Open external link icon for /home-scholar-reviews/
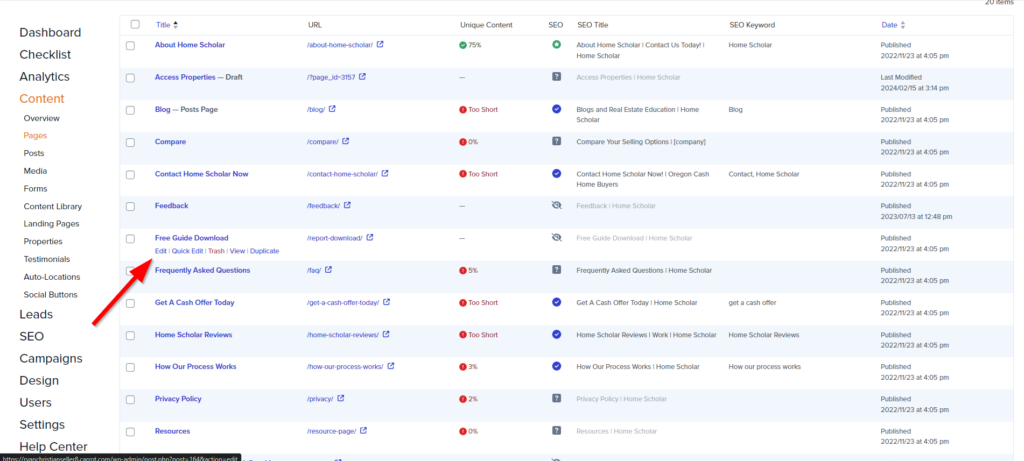This screenshot has height=461, width=1024. (x=386, y=334)
